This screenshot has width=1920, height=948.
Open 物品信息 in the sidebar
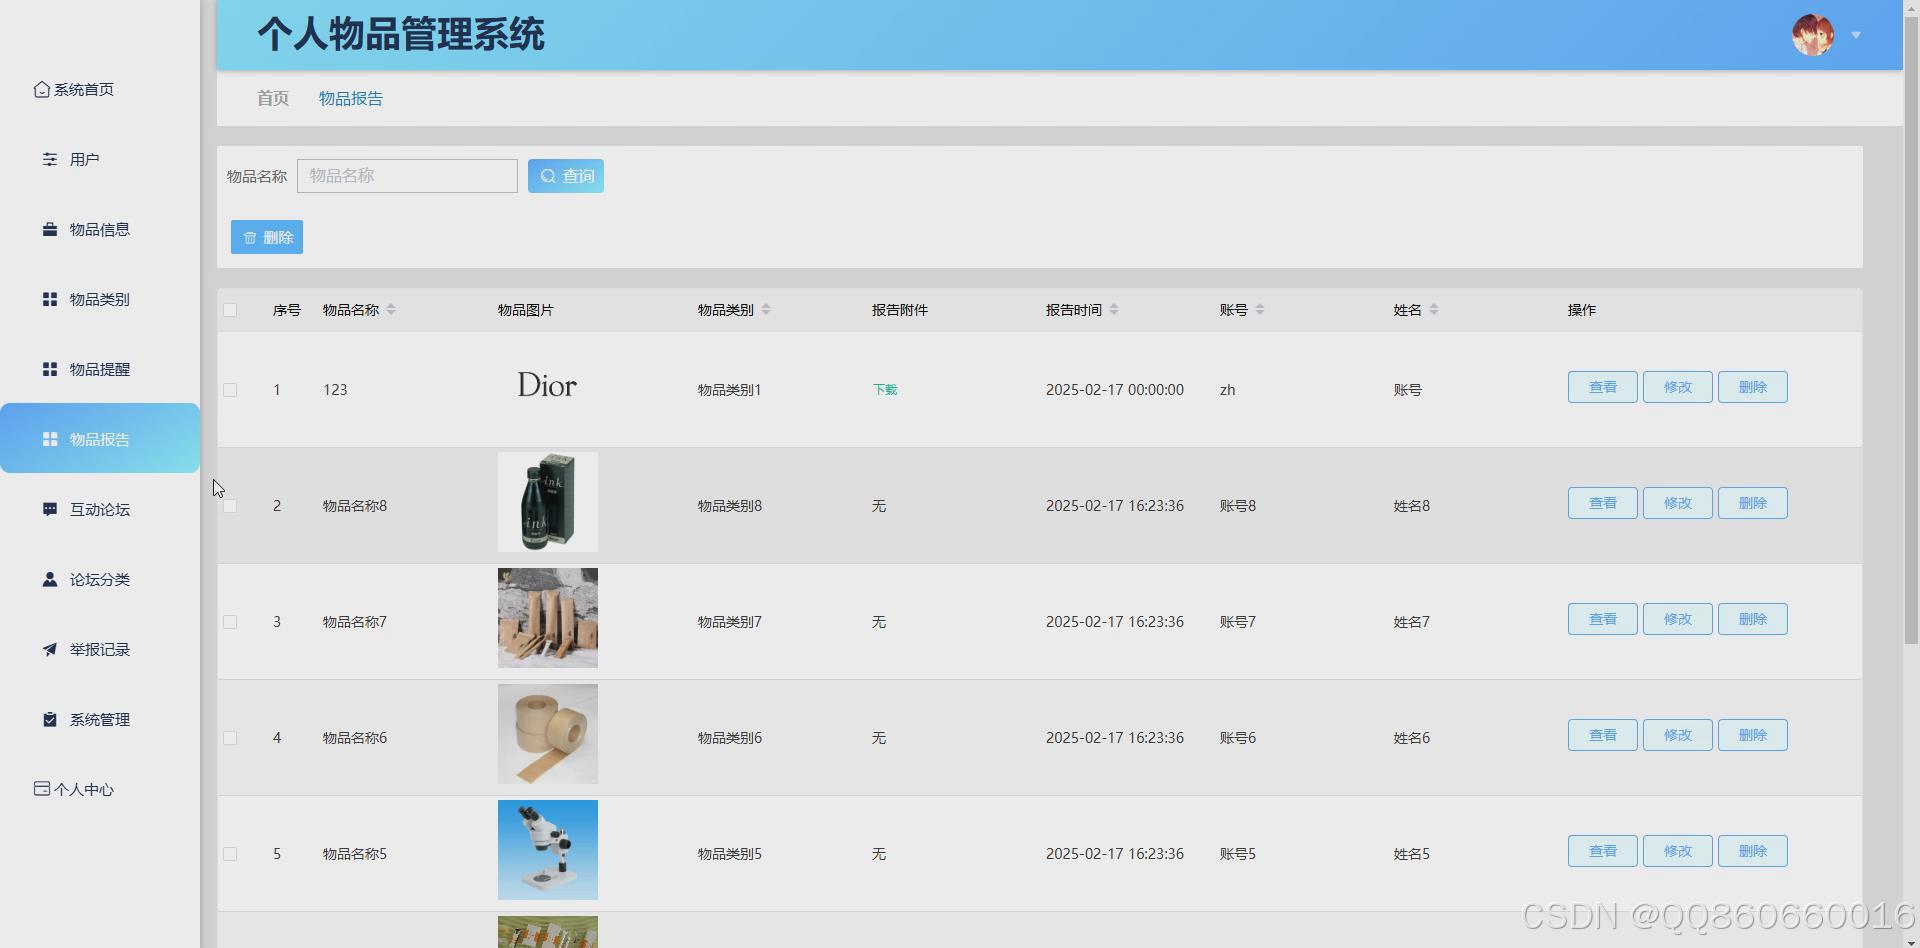click(x=99, y=229)
